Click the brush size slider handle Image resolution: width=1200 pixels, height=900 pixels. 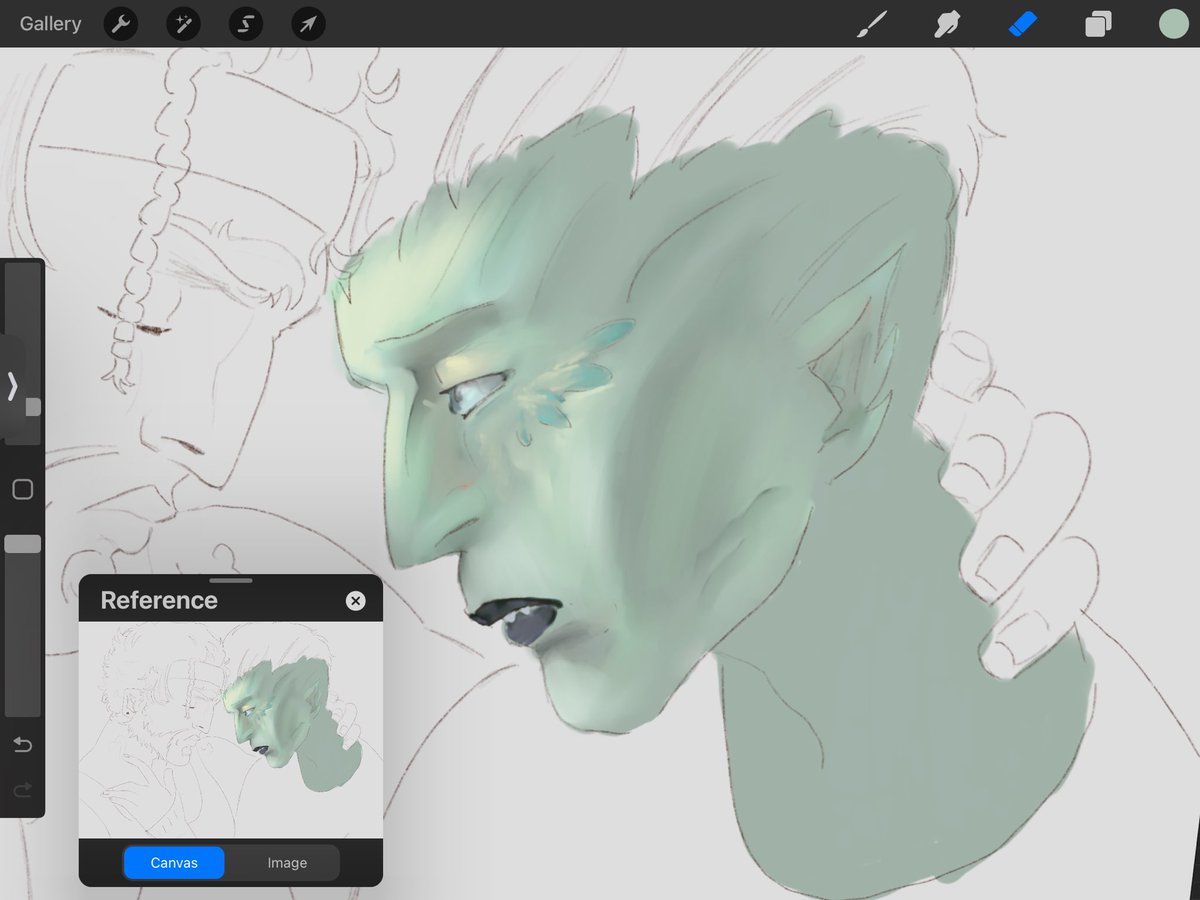point(32,407)
